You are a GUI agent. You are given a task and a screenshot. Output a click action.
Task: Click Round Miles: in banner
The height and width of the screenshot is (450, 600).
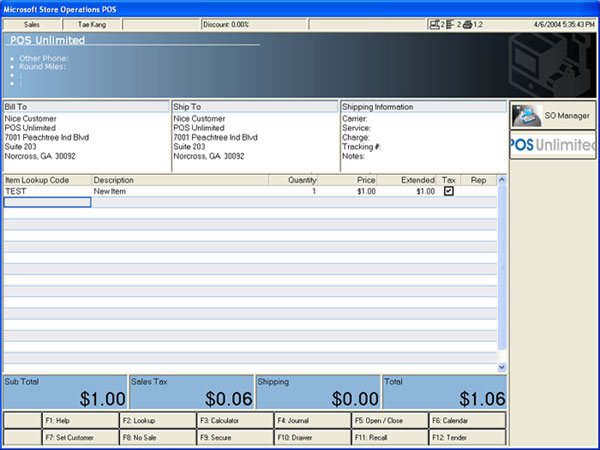[x=42, y=67]
